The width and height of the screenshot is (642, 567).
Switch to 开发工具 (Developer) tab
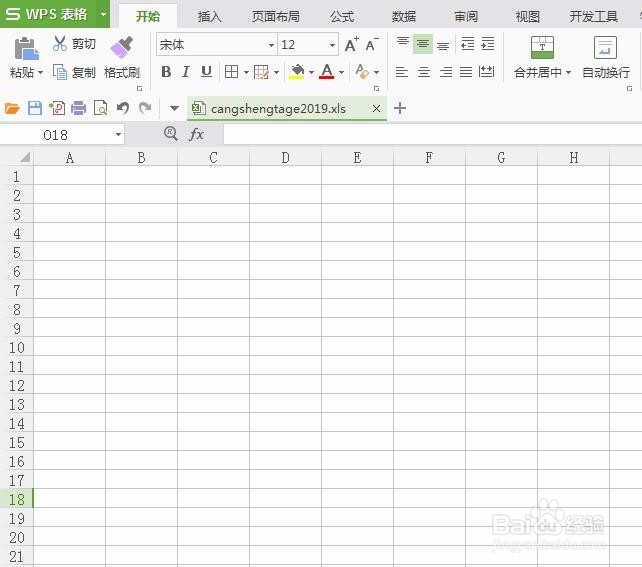click(594, 16)
